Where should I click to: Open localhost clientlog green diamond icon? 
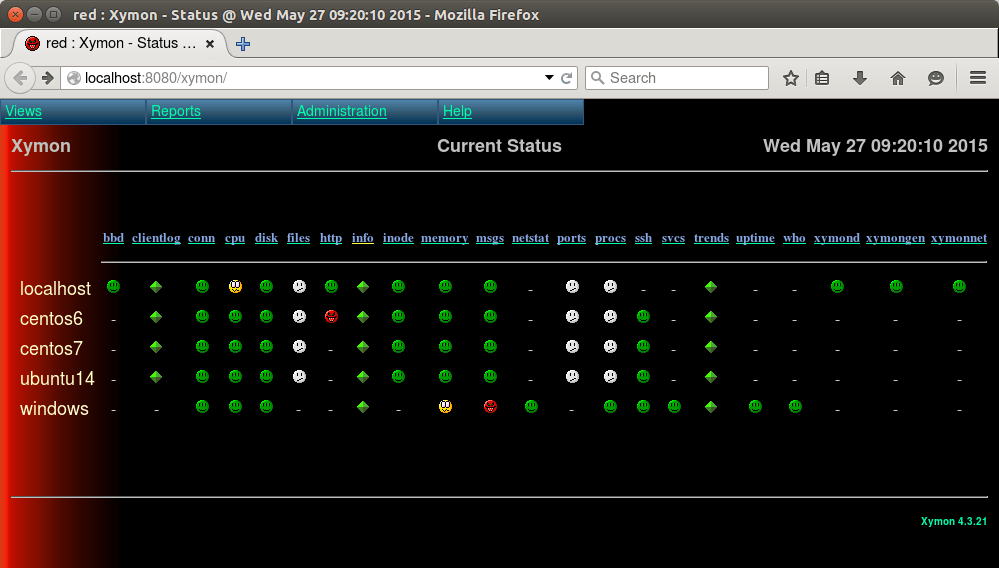(156, 287)
